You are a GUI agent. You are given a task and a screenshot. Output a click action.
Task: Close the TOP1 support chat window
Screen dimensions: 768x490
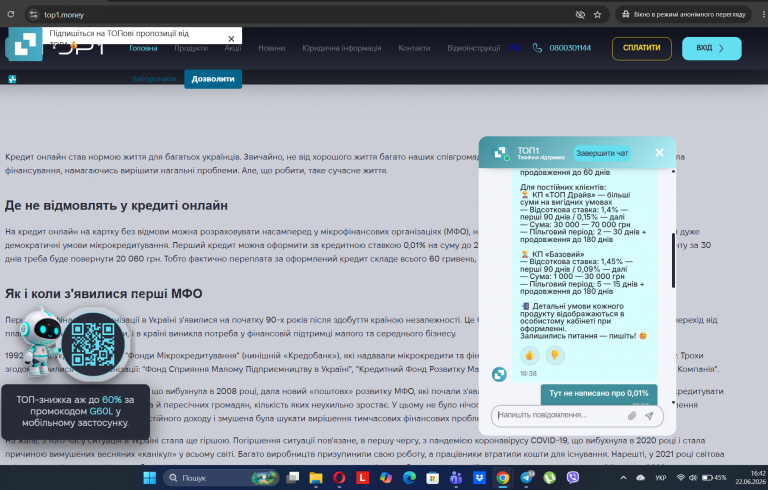click(659, 153)
